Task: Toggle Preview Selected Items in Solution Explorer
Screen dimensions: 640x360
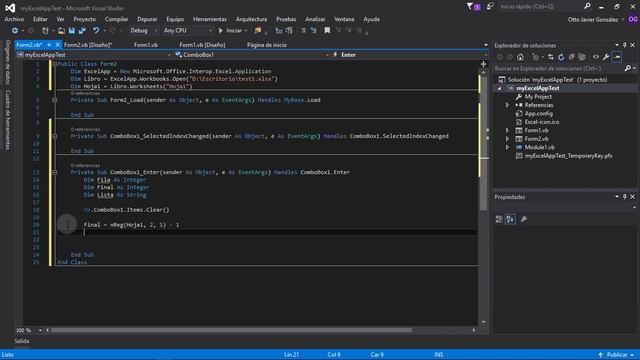Action: 617,57
